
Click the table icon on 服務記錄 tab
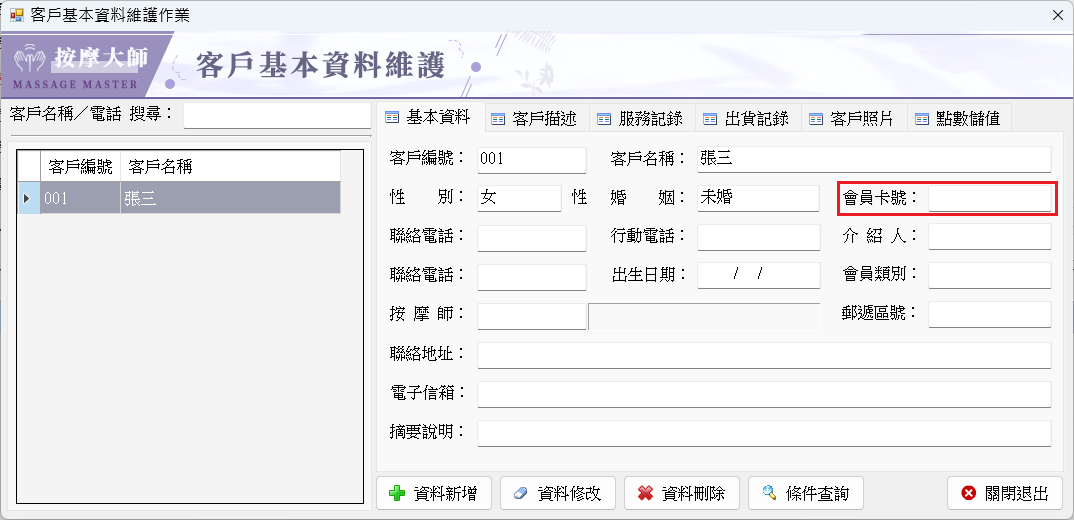tap(603, 119)
